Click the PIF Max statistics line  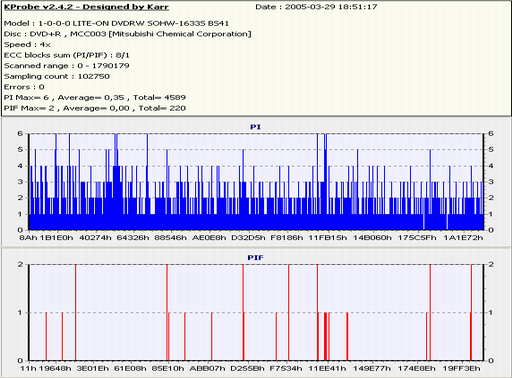[95, 108]
